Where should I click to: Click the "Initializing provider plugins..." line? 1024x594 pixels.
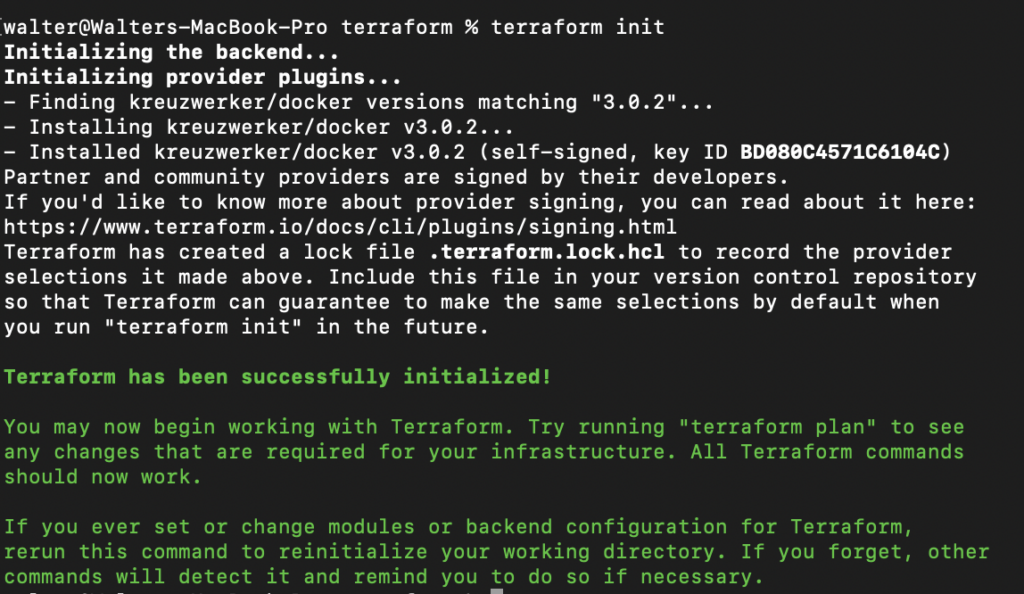click(x=202, y=77)
